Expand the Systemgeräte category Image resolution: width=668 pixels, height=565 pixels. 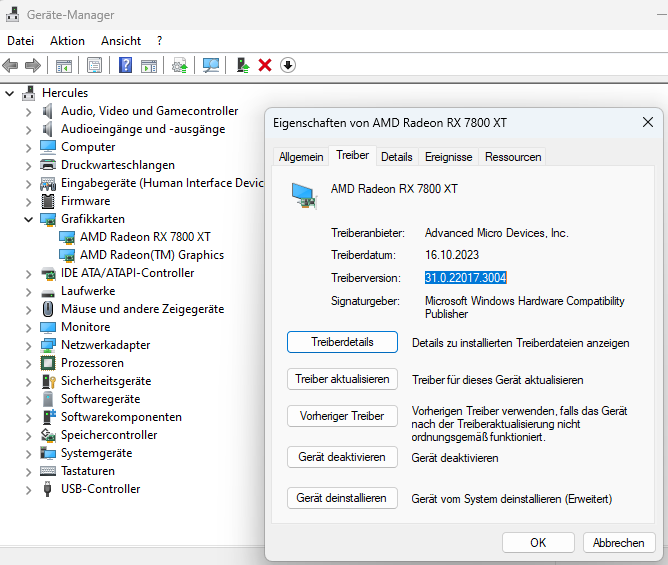[x=28, y=454]
